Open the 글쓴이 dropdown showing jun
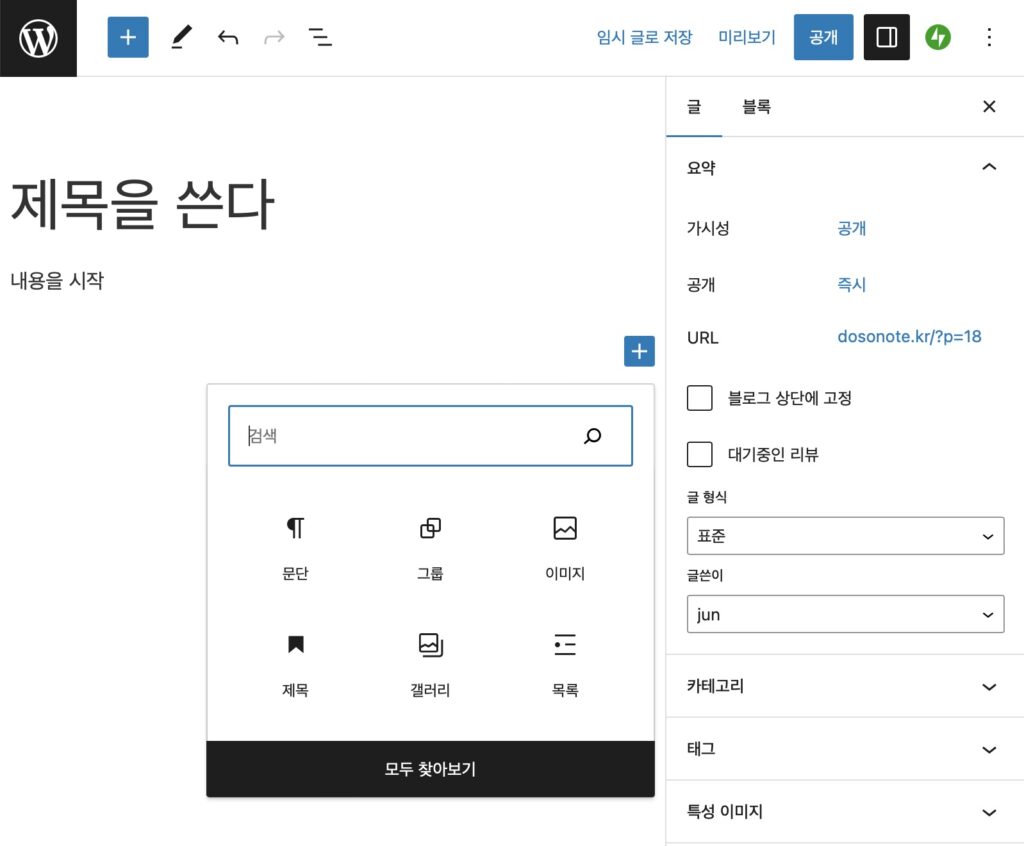1024x846 pixels. [x=845, y=614]
